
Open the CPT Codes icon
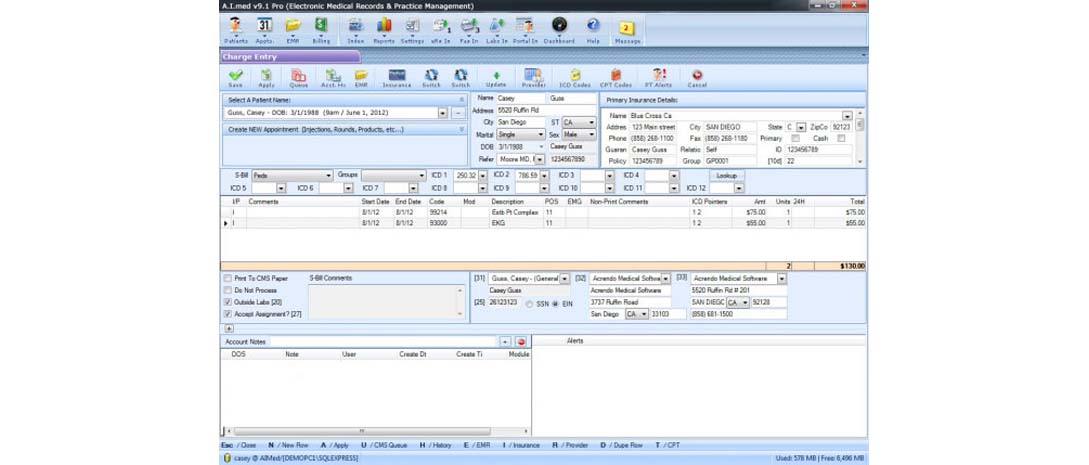click(616, 77)
